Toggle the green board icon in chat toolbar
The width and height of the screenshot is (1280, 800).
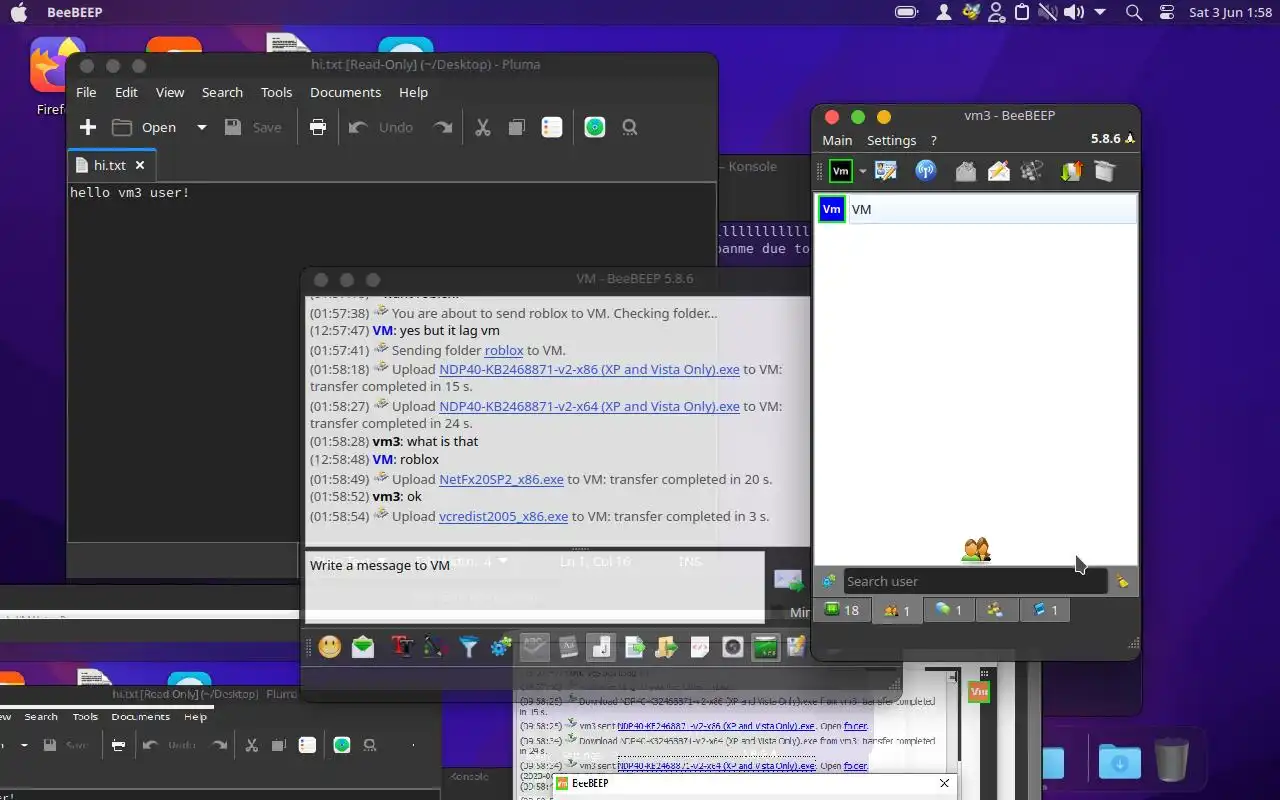[x=765, y=647]
